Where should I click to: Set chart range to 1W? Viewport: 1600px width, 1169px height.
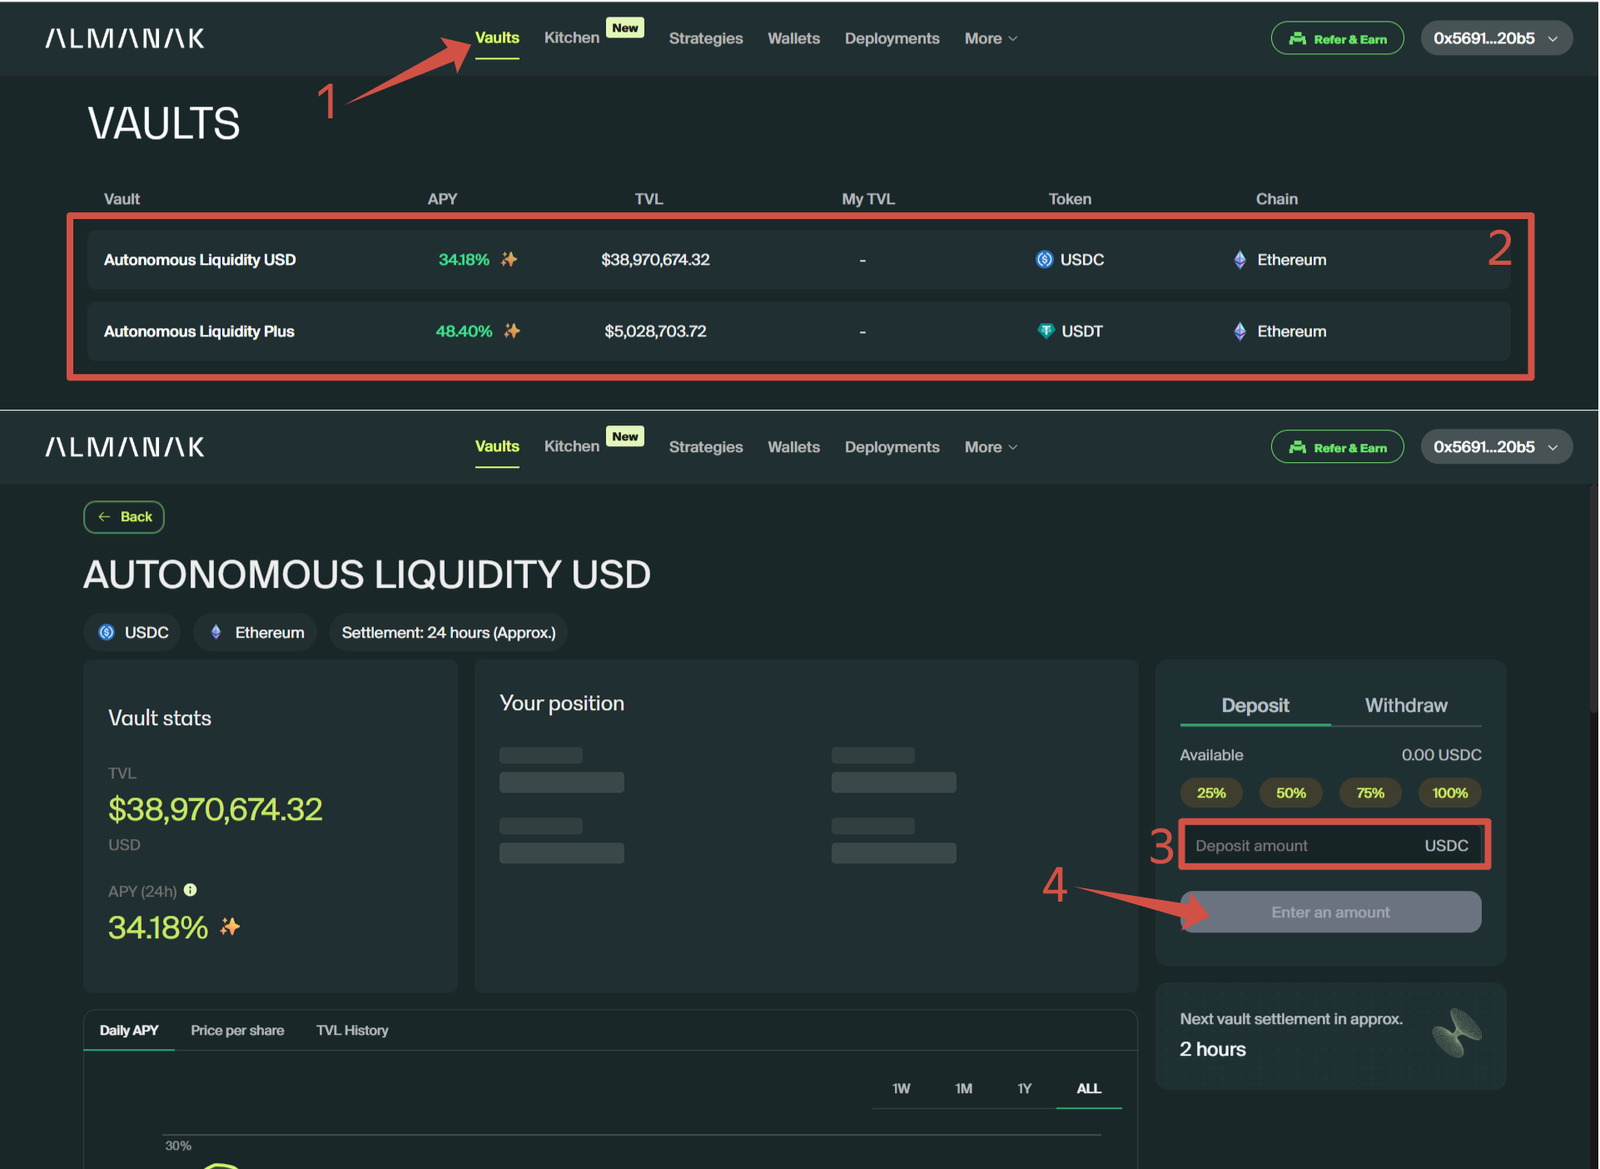pos(901,1088)
